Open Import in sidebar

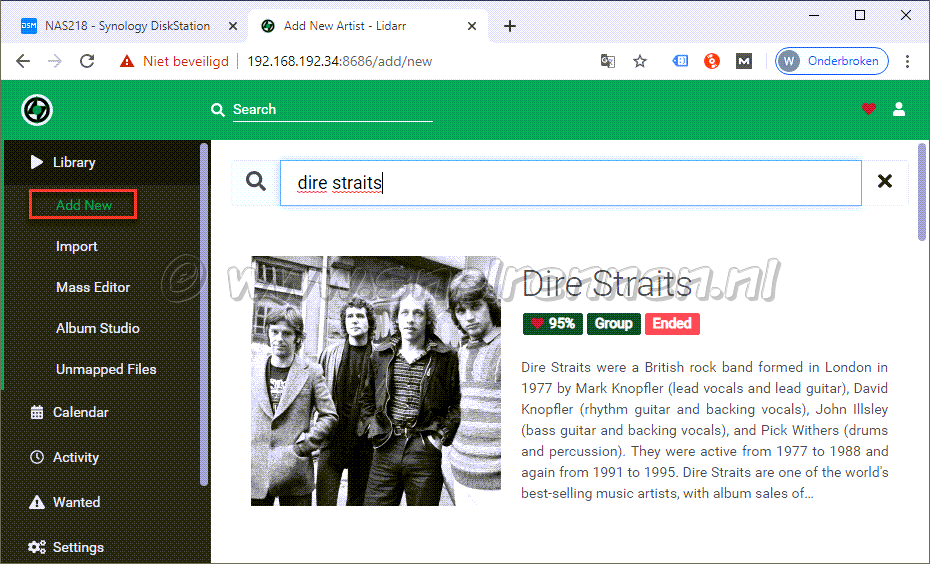[77, 246]
